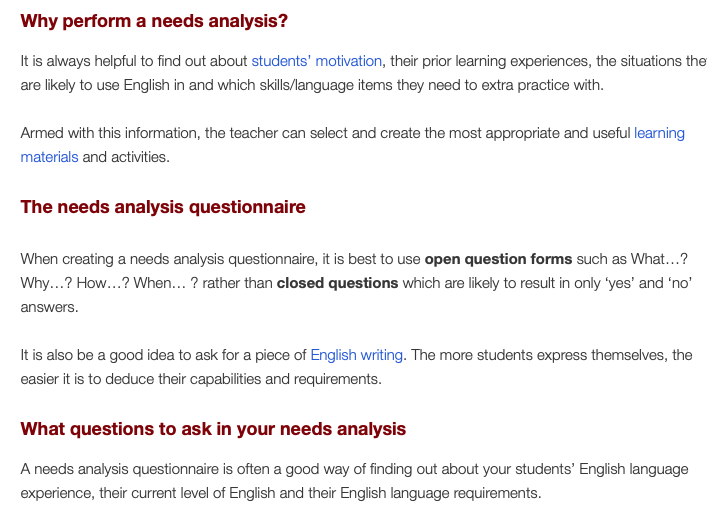707x520 pixels.
Task: Click the paragraph beginning "It is always helpful"
Action: tap(130, 61)
